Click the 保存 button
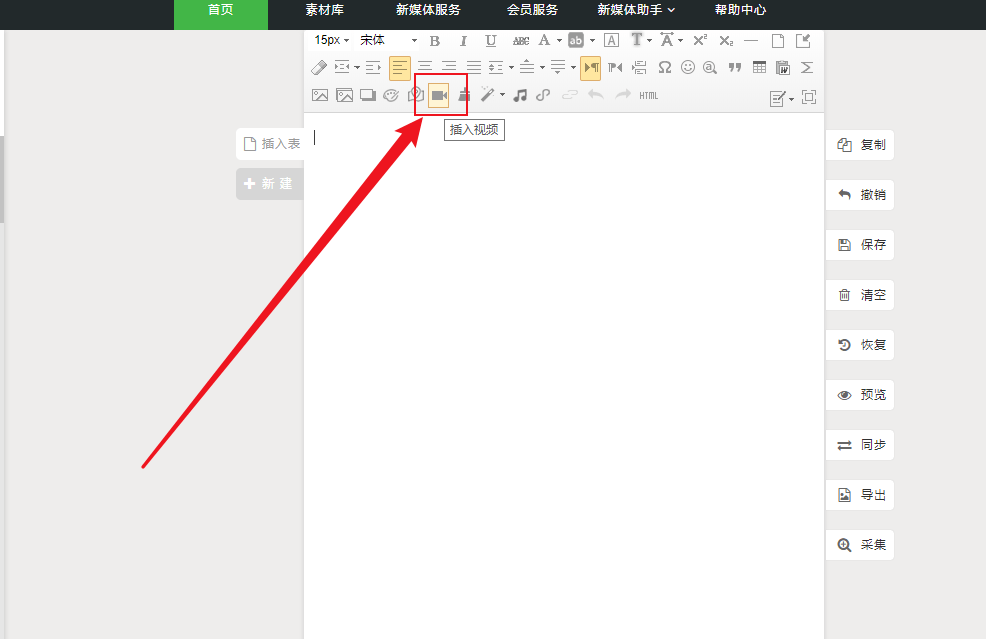 click(860, 245)
